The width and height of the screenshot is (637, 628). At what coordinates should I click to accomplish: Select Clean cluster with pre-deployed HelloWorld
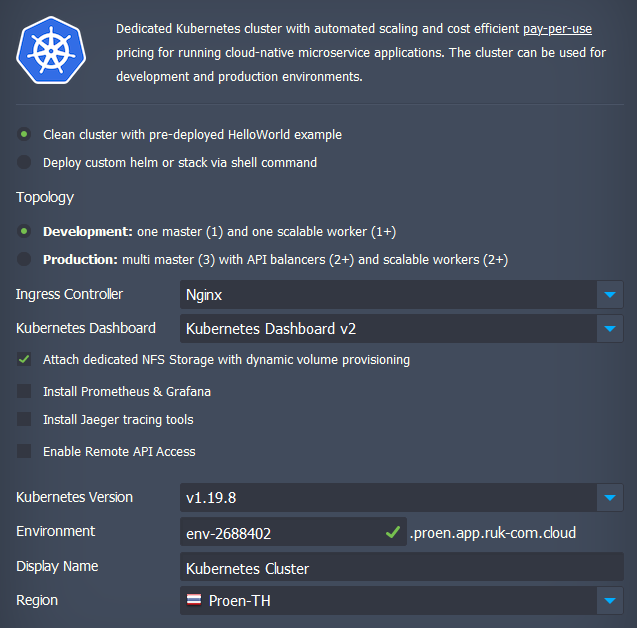pos(24,134)
